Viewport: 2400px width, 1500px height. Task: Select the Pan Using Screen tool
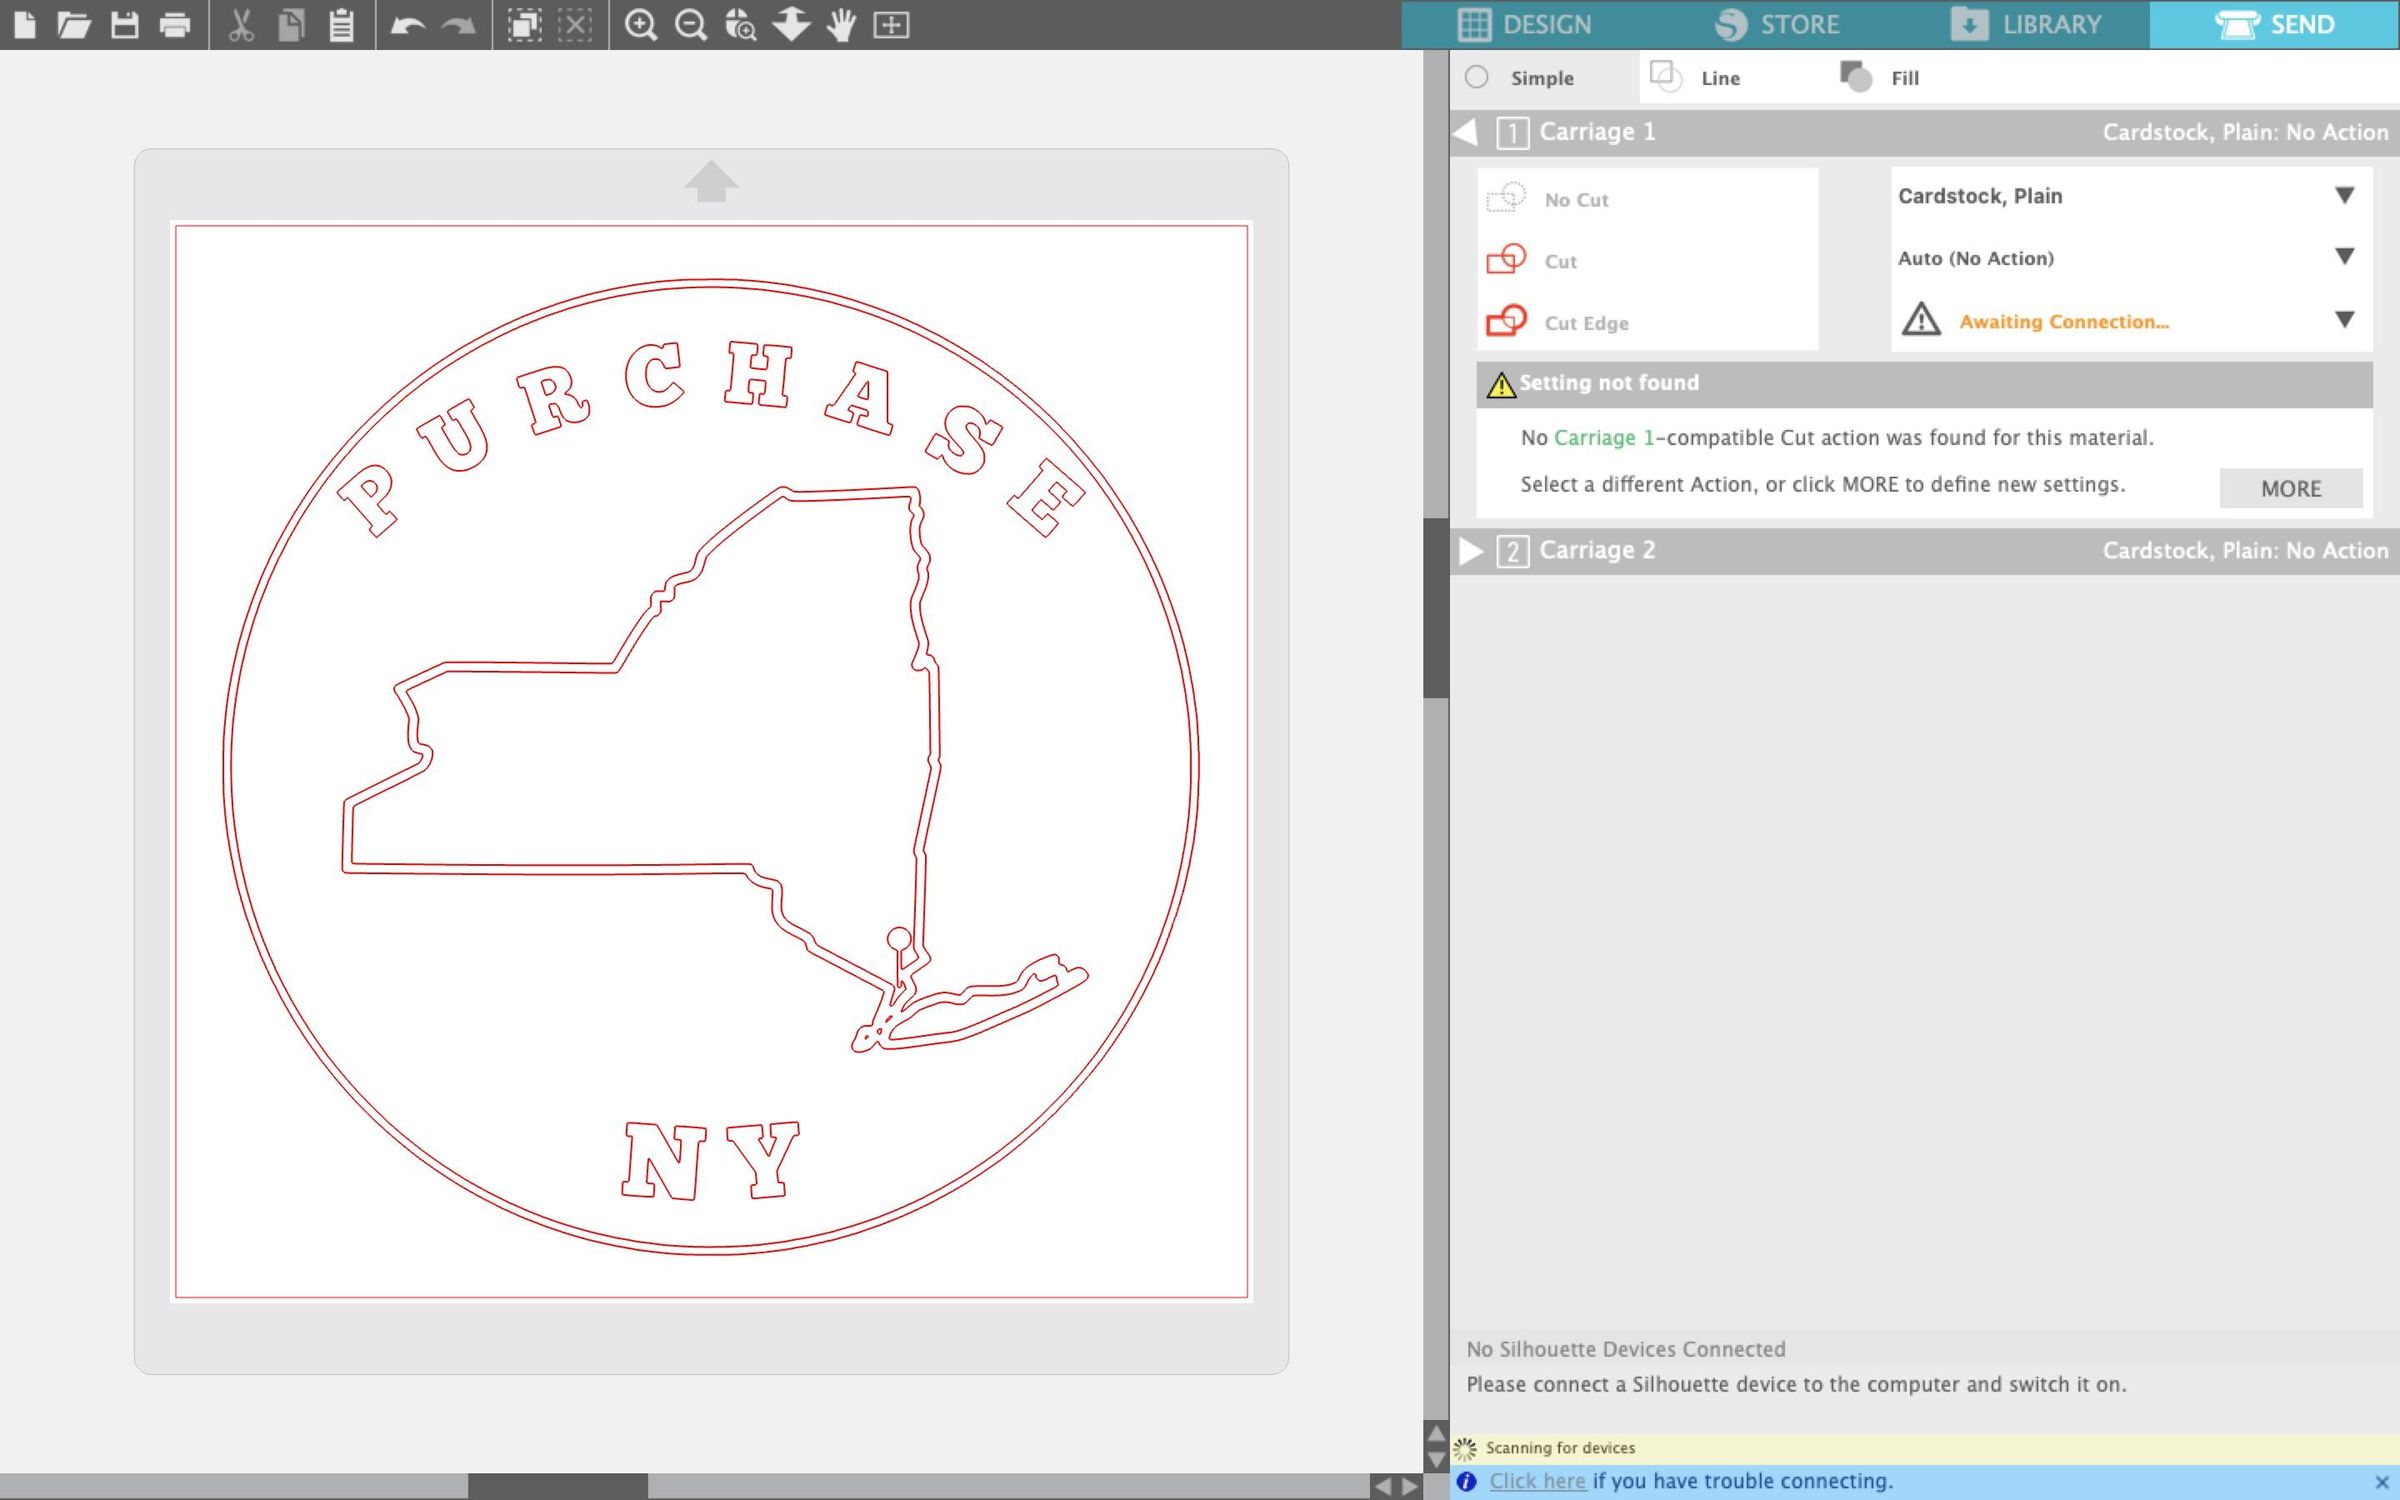(x=840, y=26)
